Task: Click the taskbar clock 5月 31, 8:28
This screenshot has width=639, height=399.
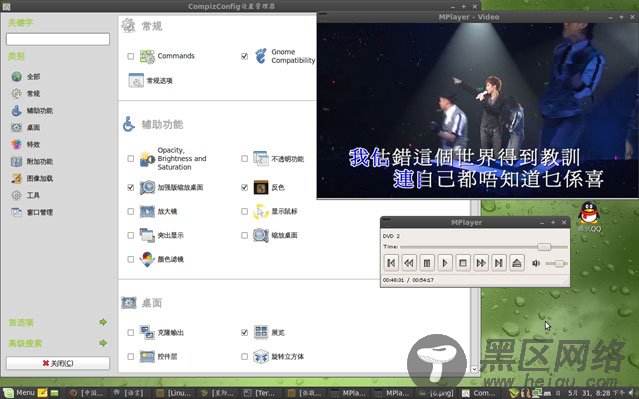Action: (x=595, y=393)
